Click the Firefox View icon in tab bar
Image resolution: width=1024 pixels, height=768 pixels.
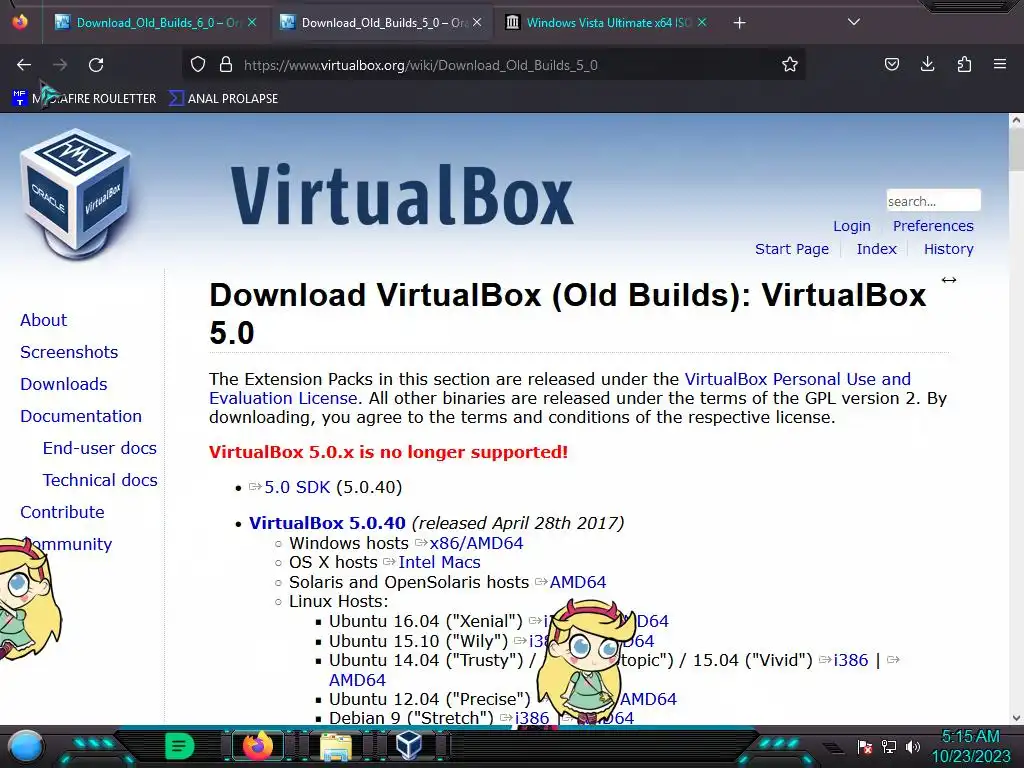click(x=20, y=22)
